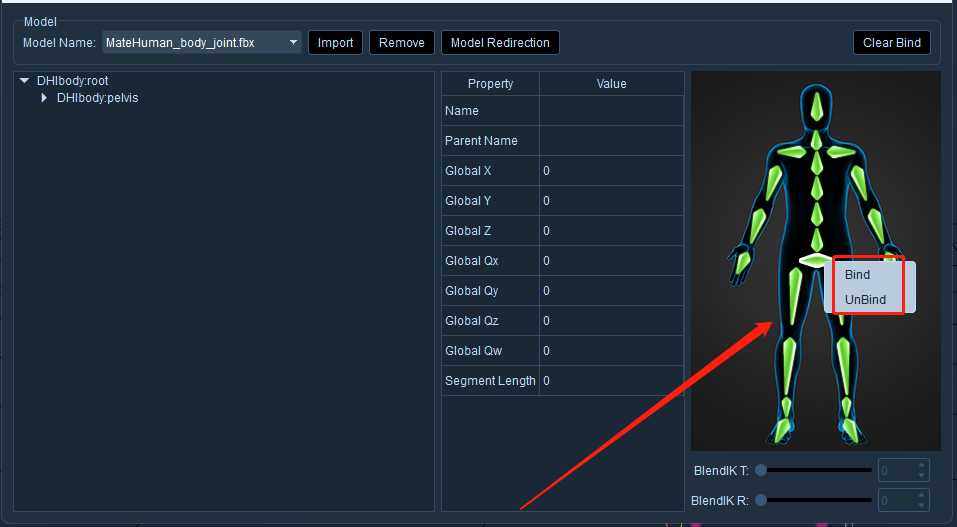
Task: Select the white pelvis bone on the figure
Action: [x=815, y=260]
